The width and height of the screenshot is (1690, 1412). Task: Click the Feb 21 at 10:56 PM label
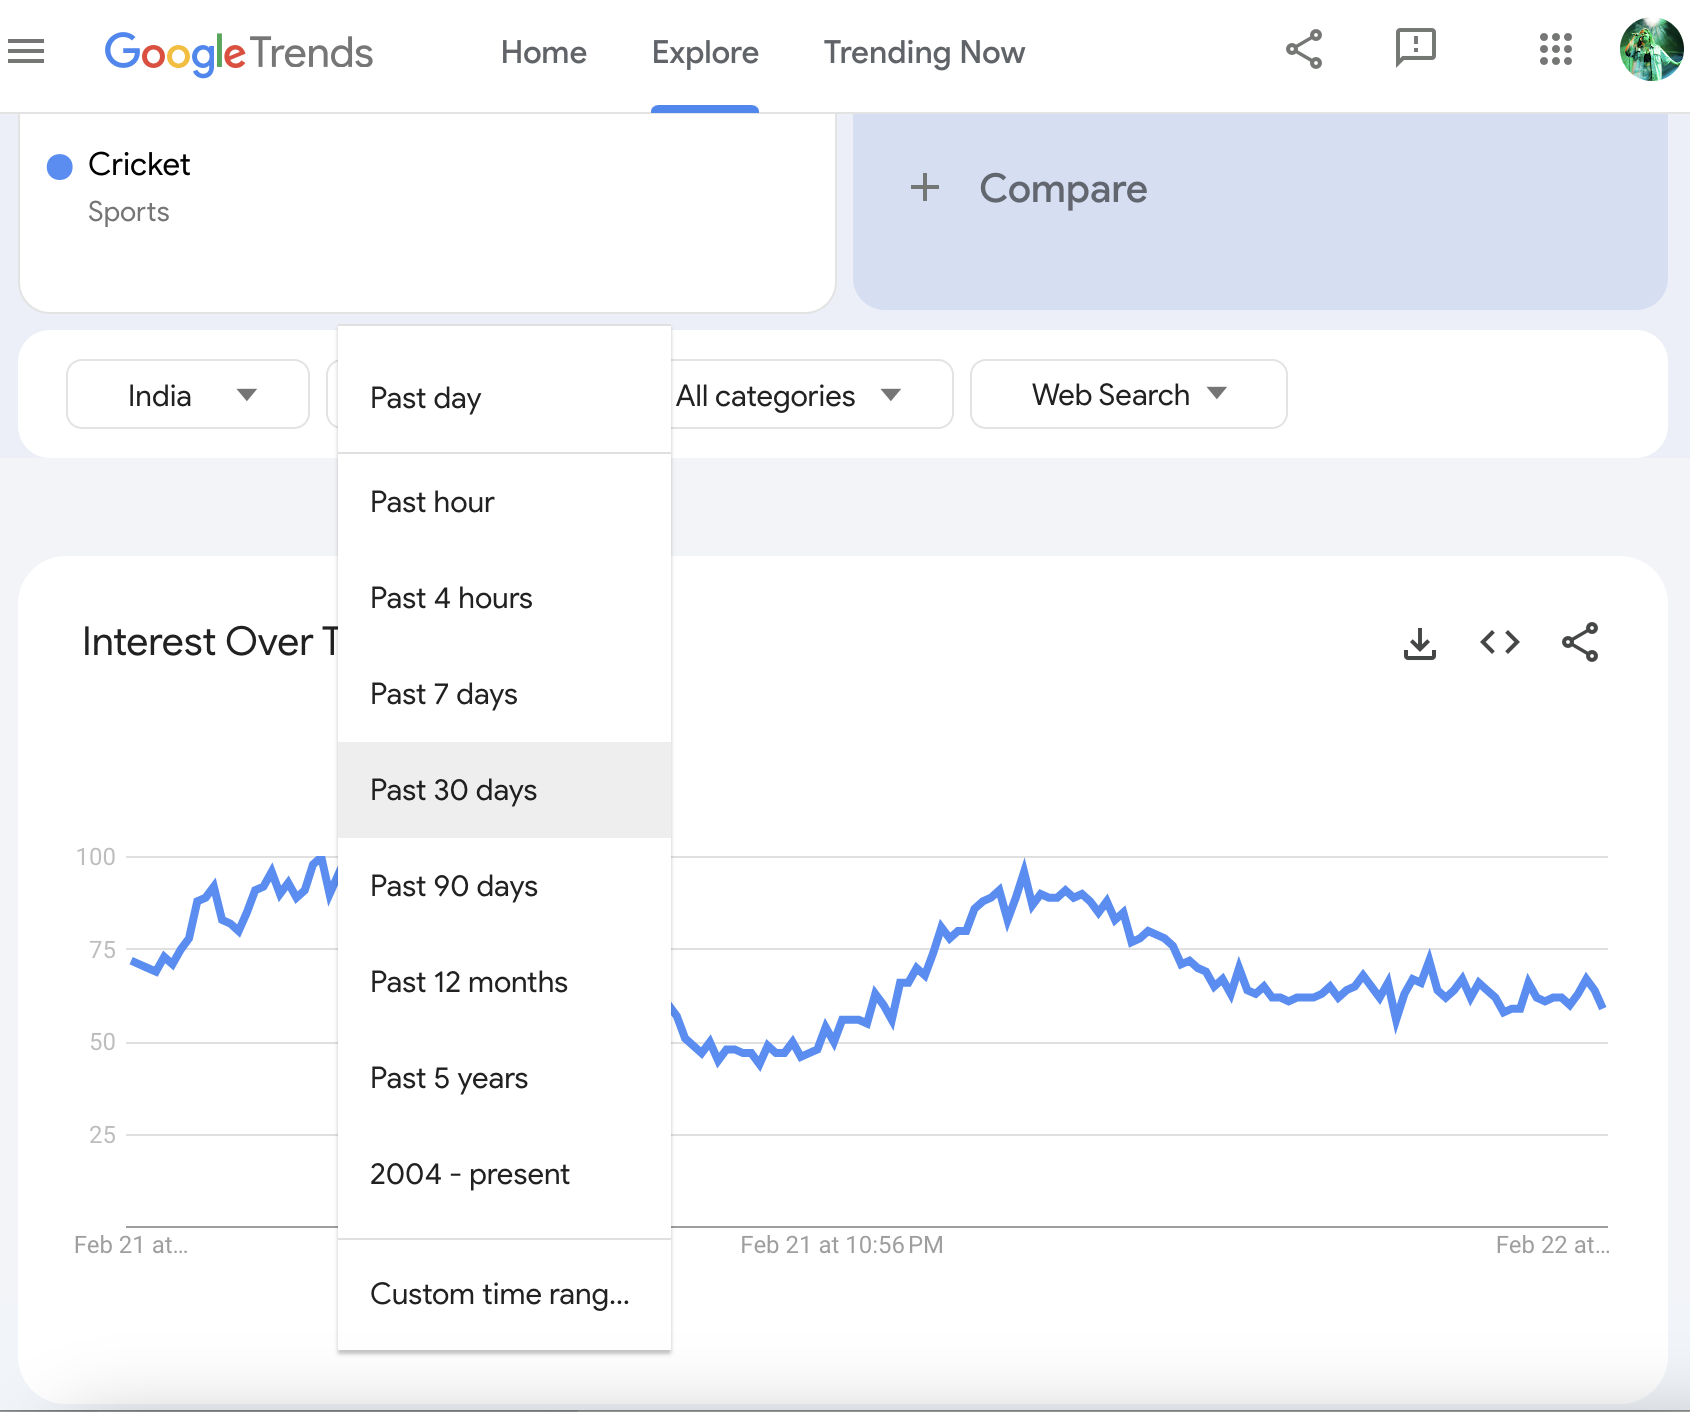842,1245
